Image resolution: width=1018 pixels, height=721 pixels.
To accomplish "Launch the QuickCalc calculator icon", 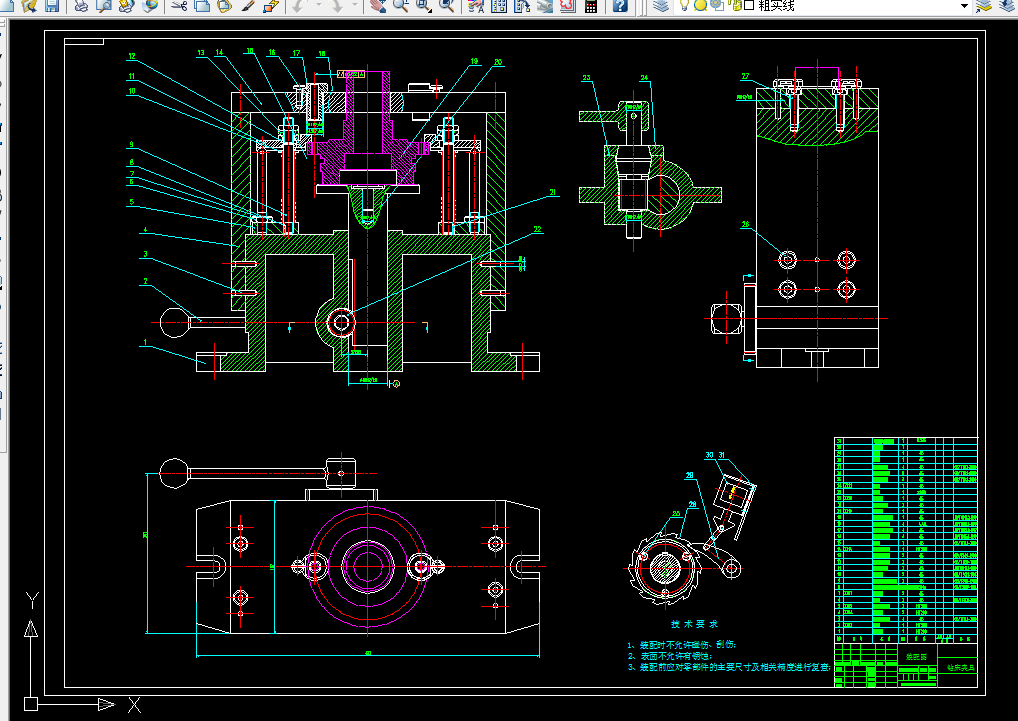I will pyautogui.click(x=591, y=6).
